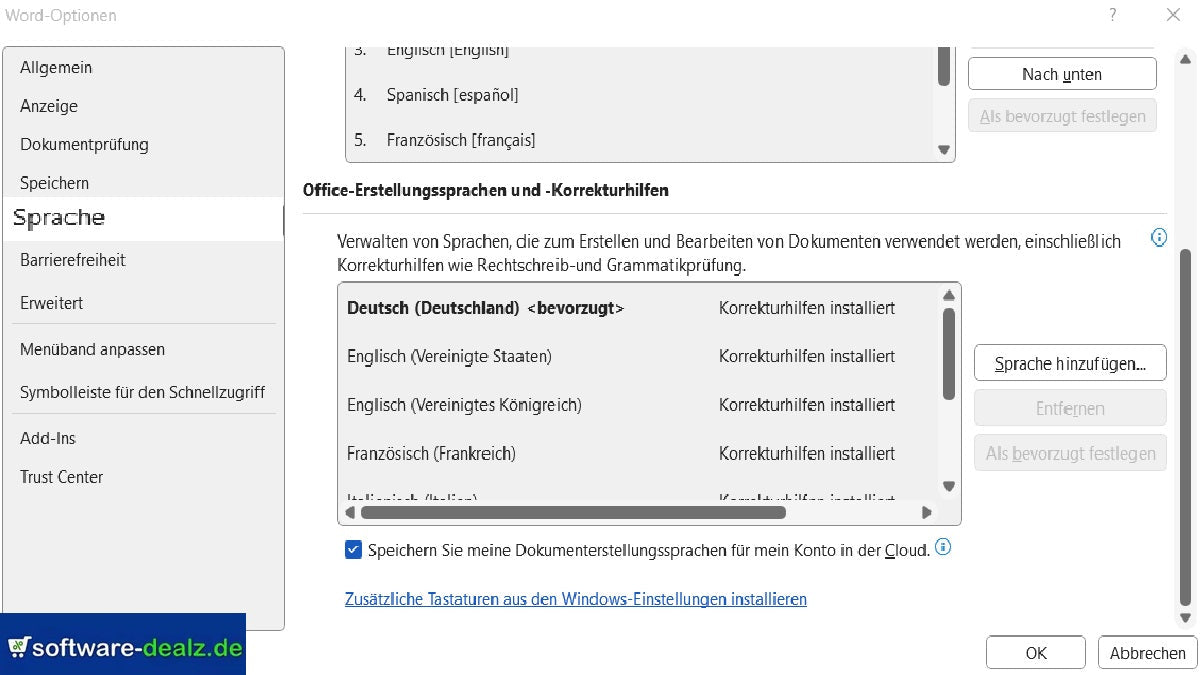Select Französisch (Frankreich) in the proofing list

click(x=431, y=453)
